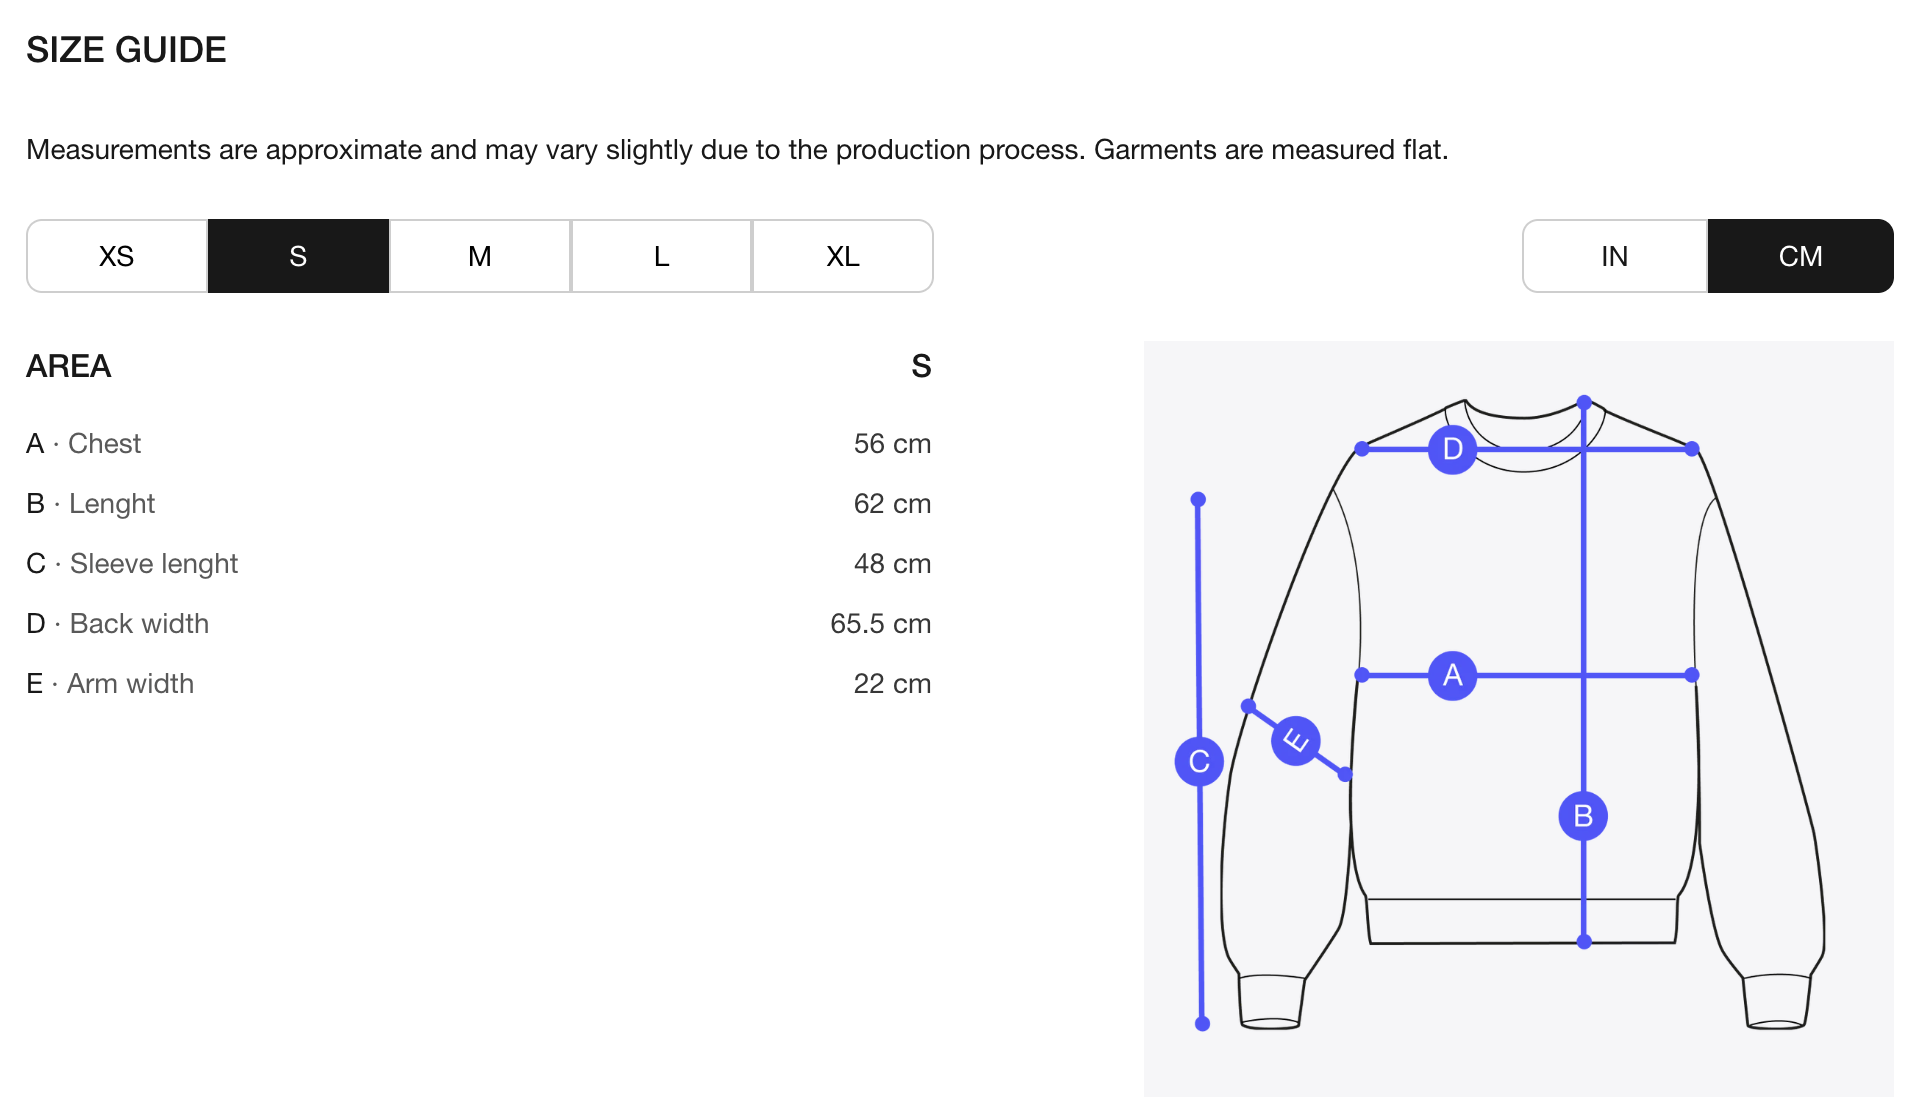The width and height of the screenshot is (1920, 1102).
Task: Click the D back width marker
Action: [1452, 449]
